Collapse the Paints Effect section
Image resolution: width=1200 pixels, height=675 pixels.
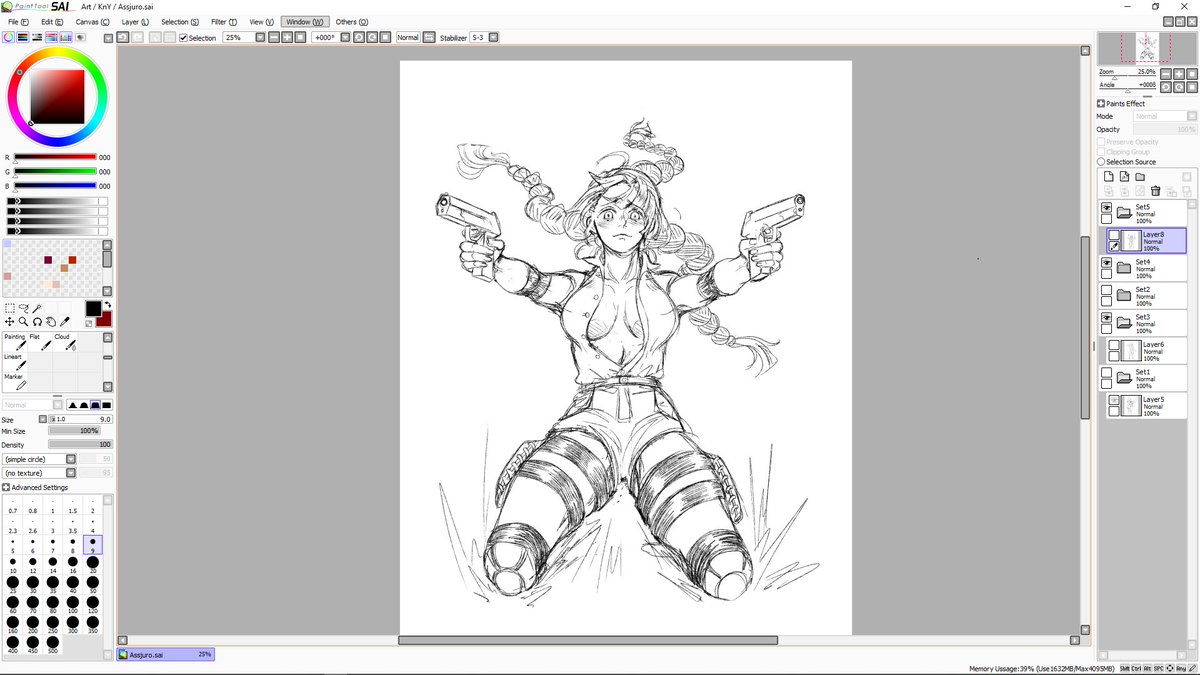tap(1101, 104)
